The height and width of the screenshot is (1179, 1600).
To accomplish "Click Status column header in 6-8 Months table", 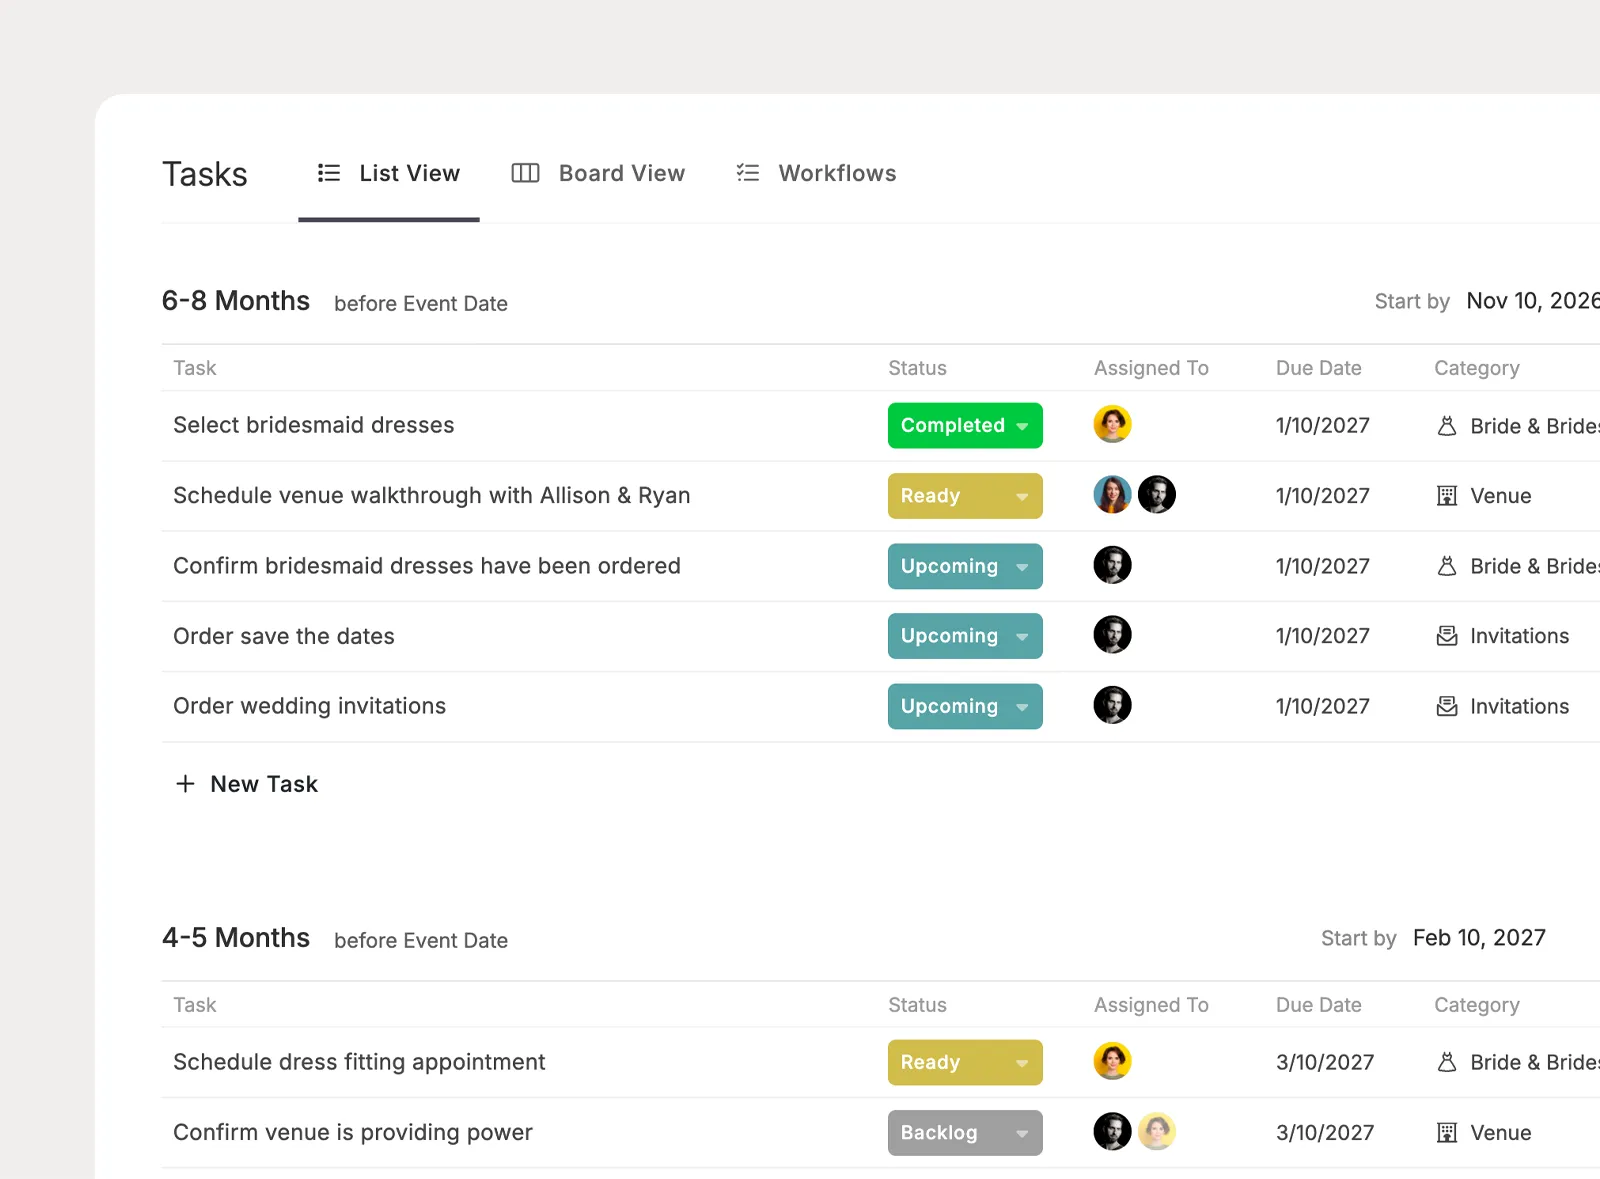I will click(x=917, y=368).
